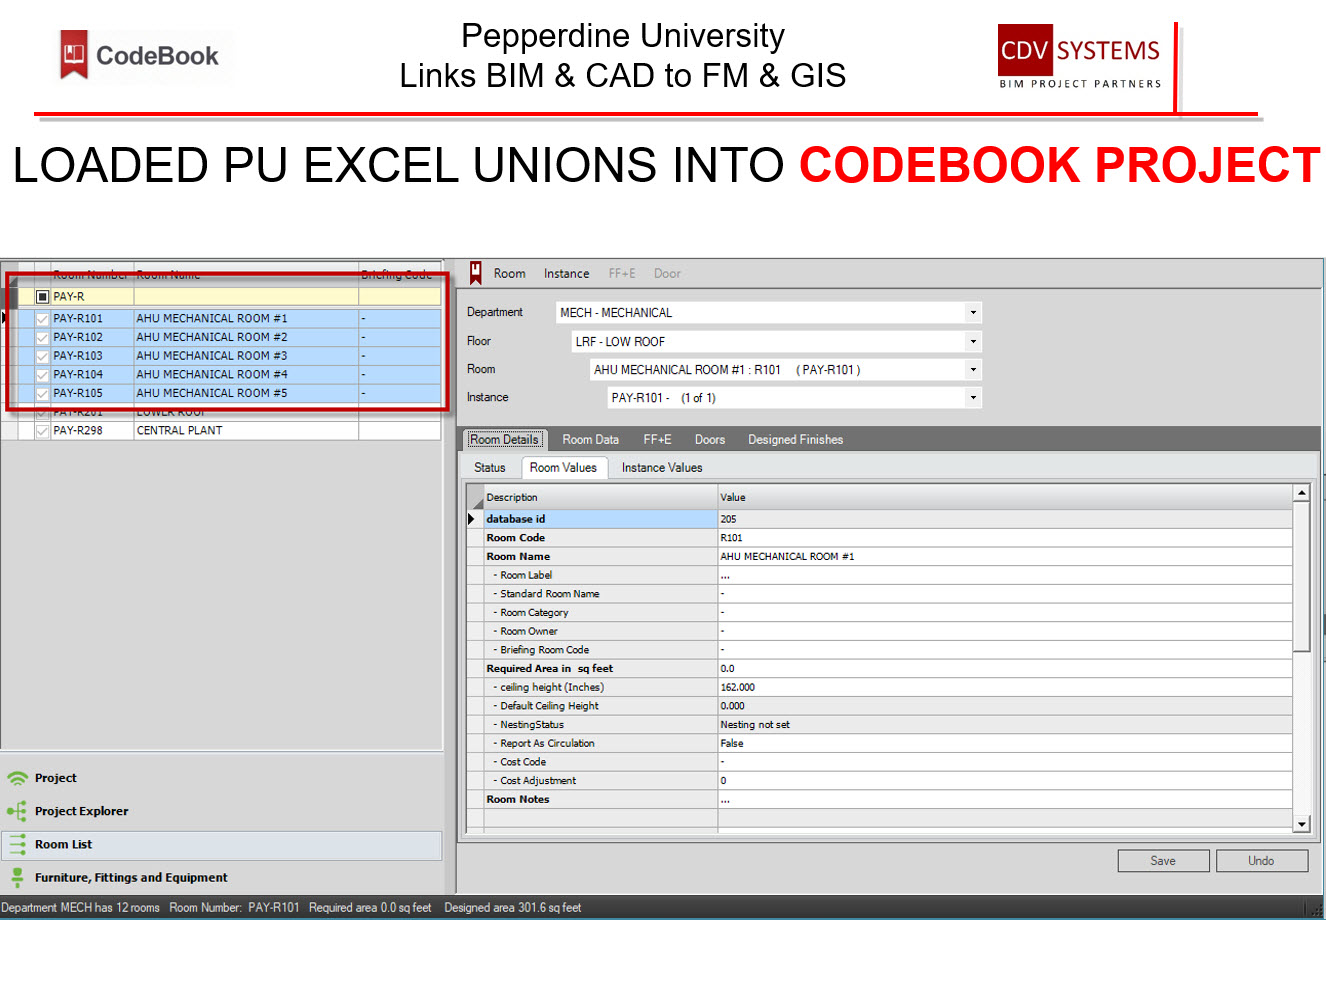The width and height of the screenshot is (1326, 994).
Task: Toggle checkbox for PAY-R298 row
Action: click(42, 431)
